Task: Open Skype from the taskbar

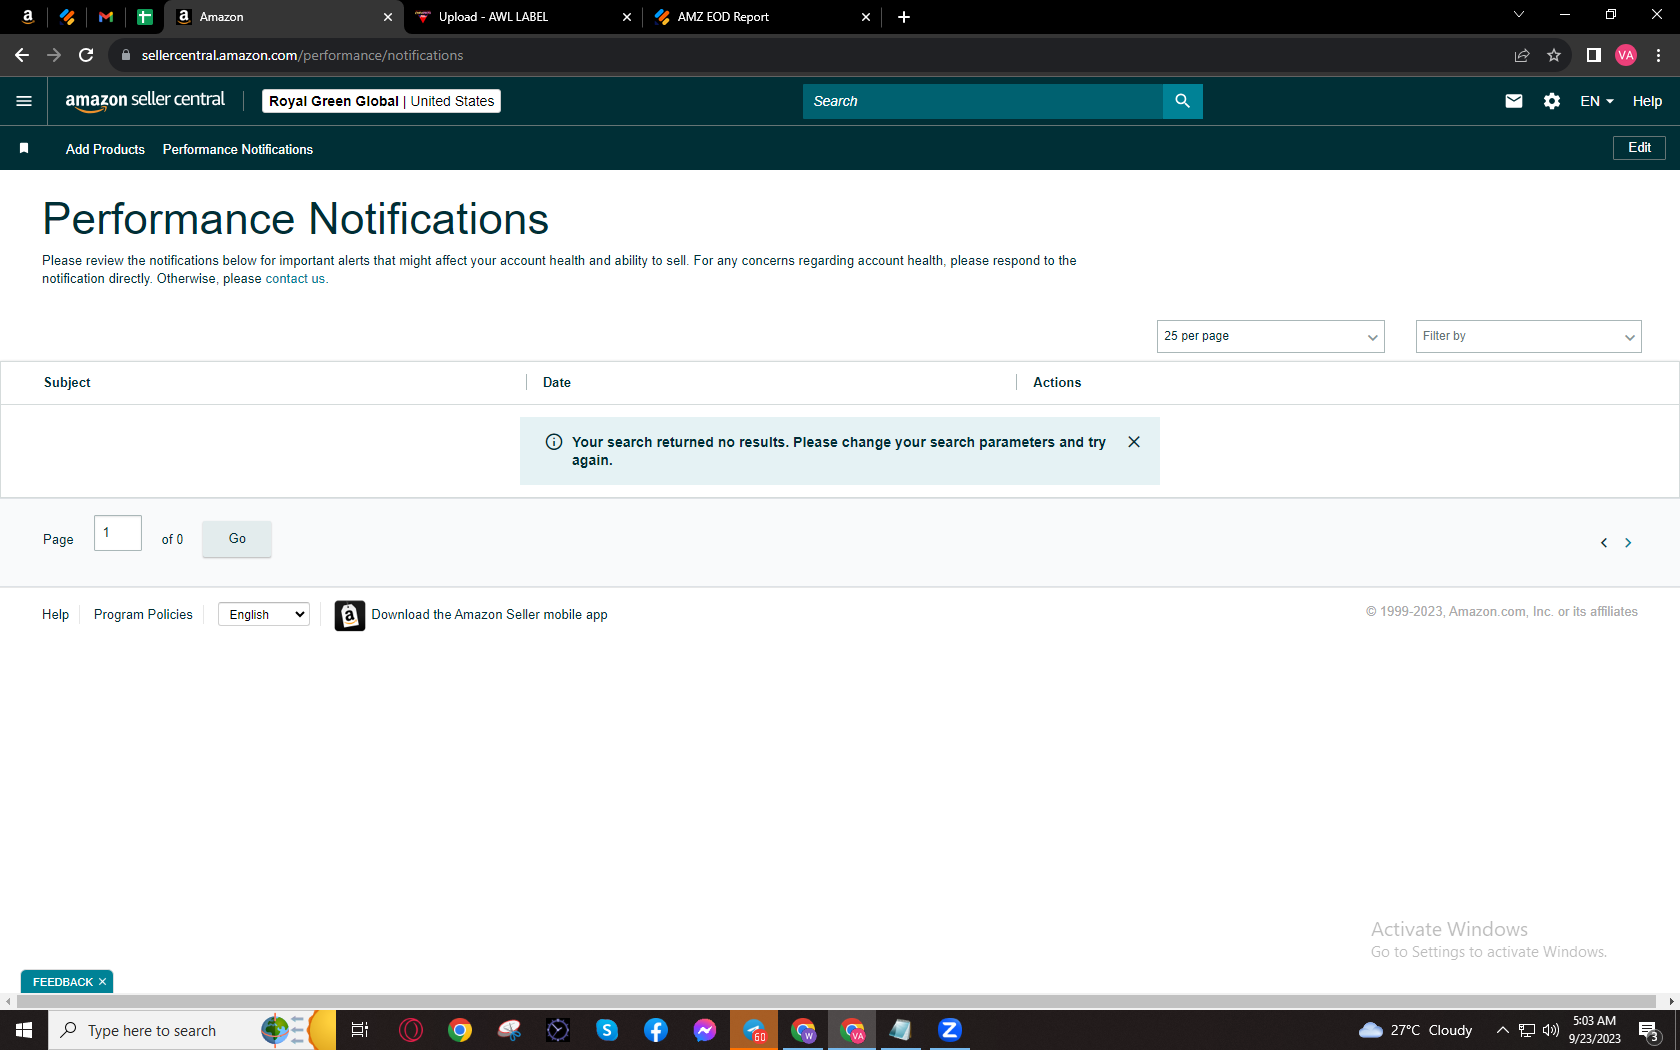Action: pyautogui.click(x=607, y=1030)
